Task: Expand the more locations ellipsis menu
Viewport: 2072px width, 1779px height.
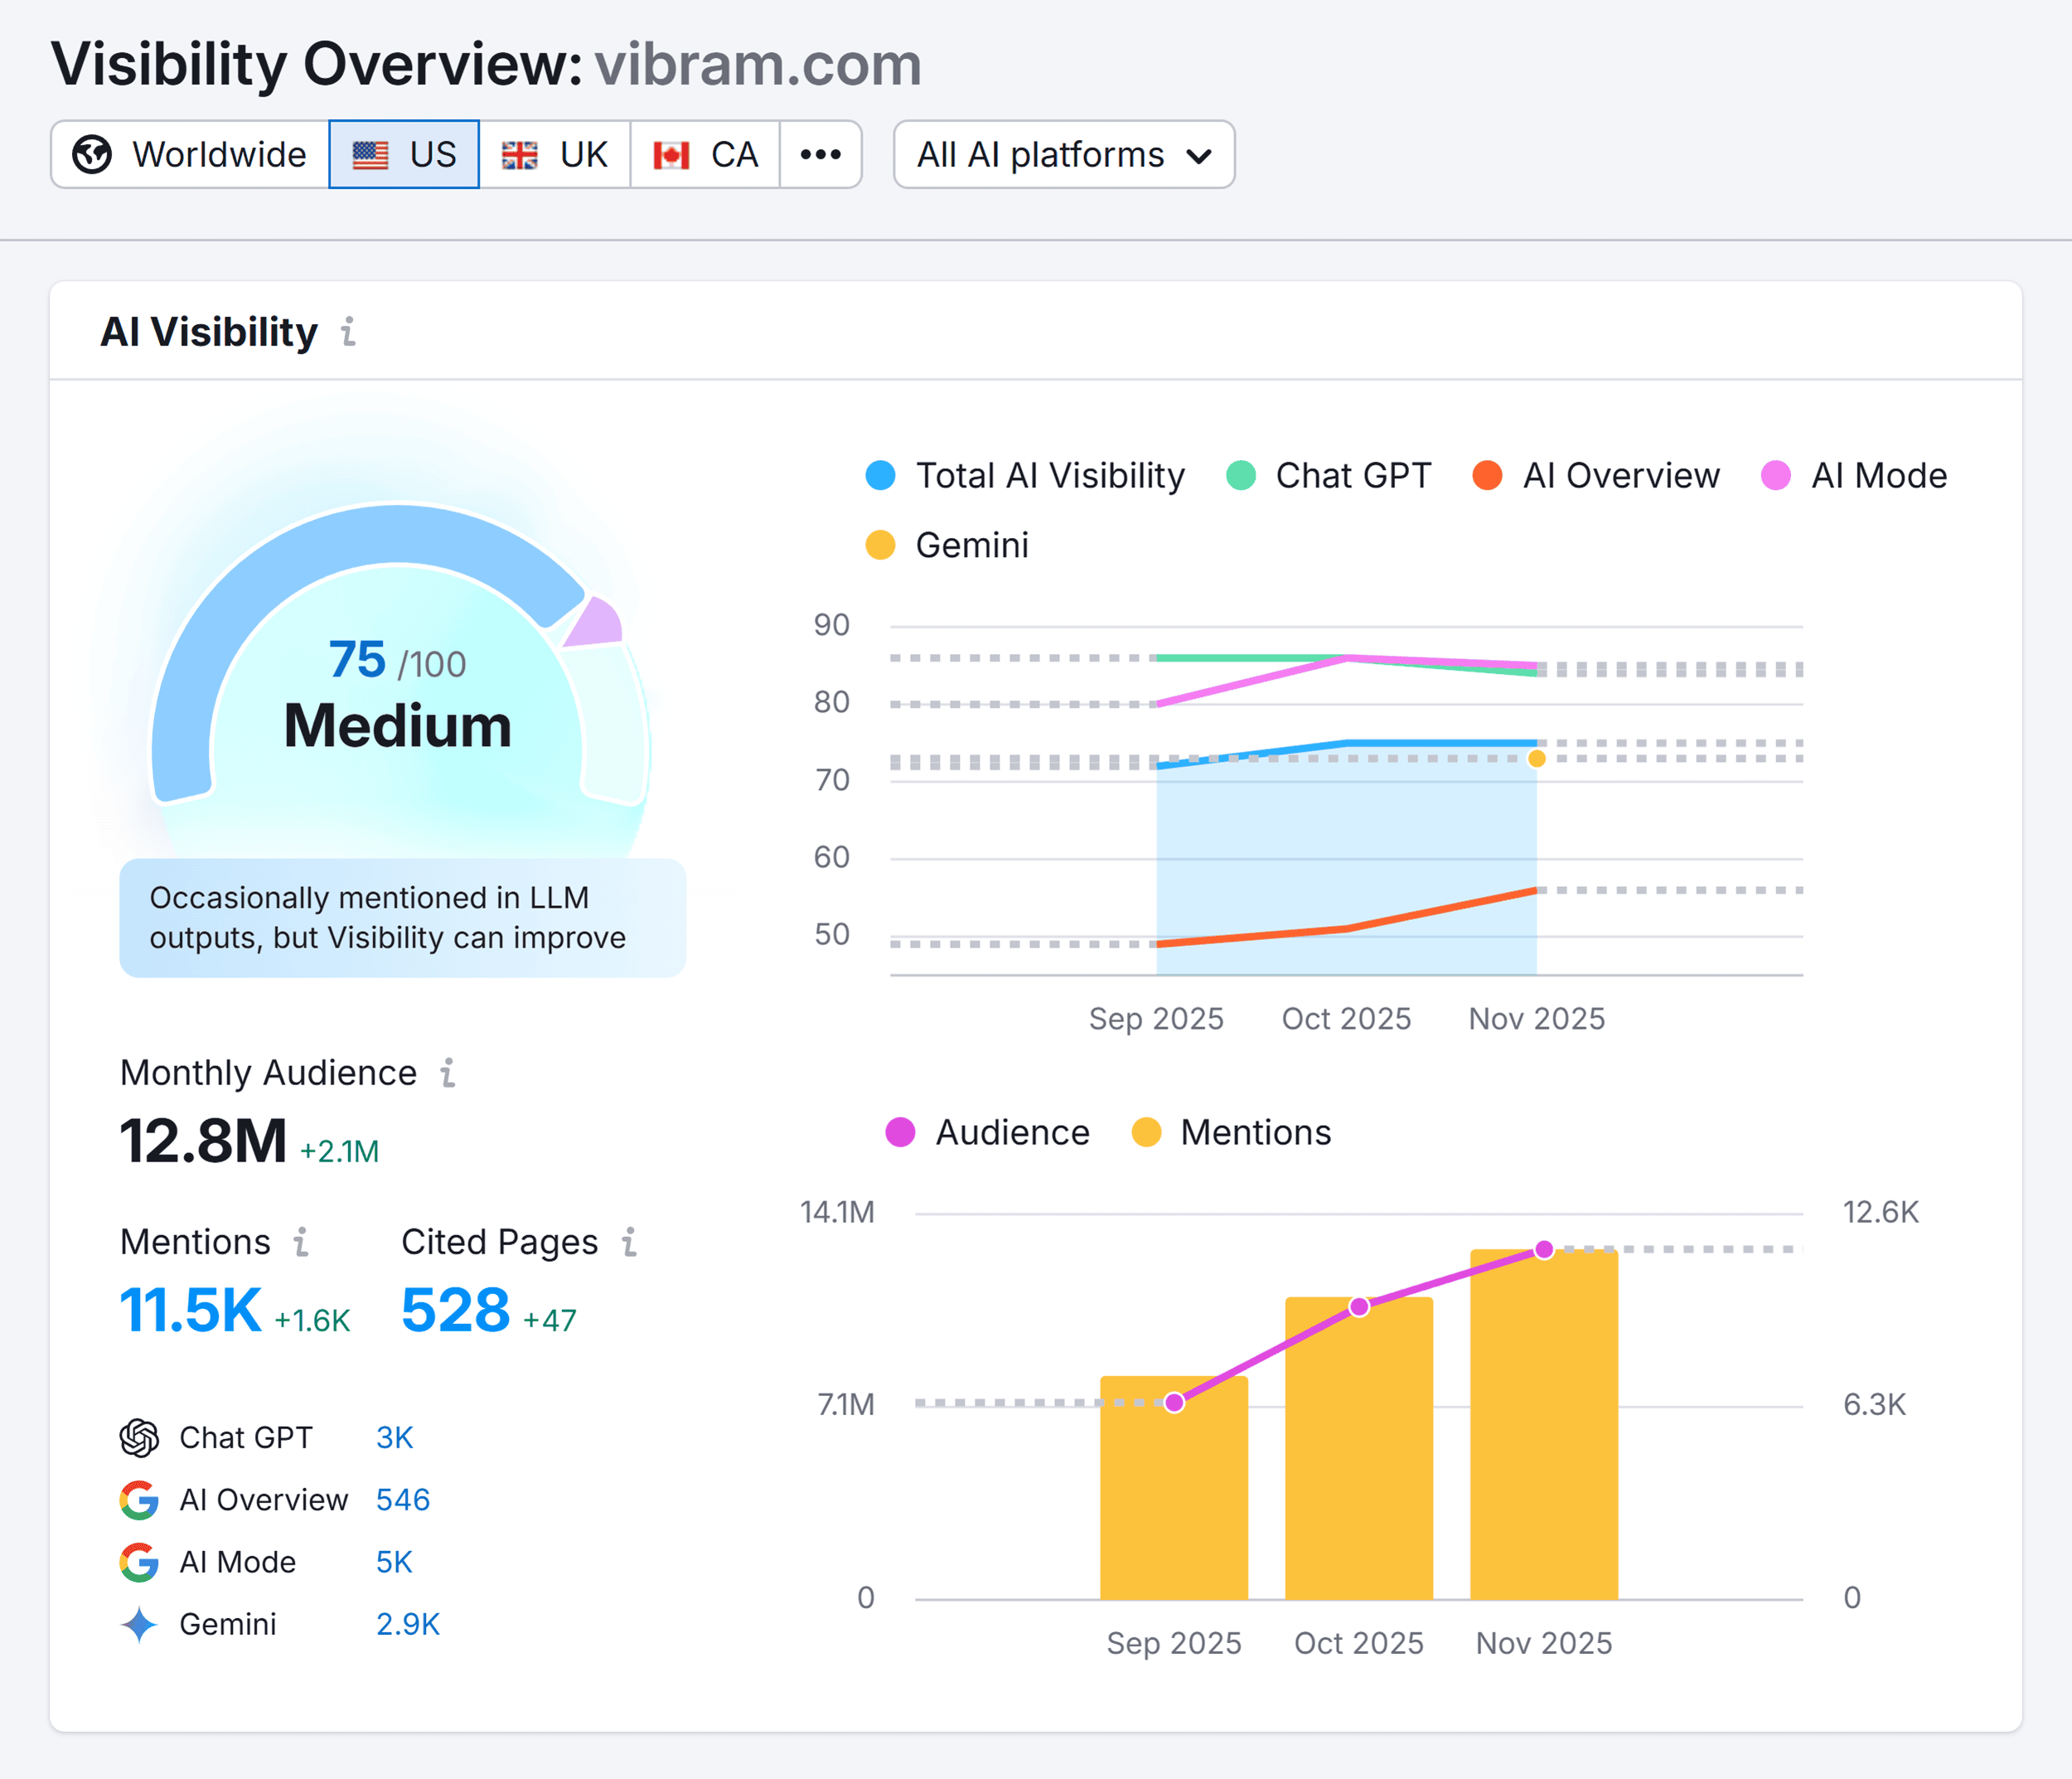Action: 820,154
